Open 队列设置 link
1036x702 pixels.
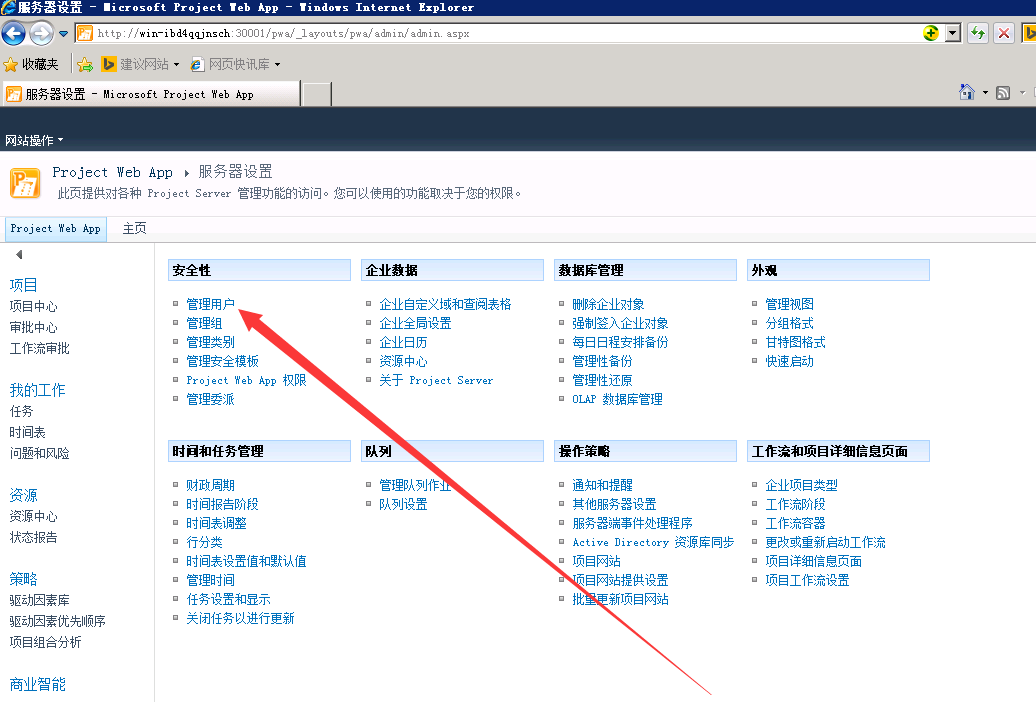pos(403,504)
